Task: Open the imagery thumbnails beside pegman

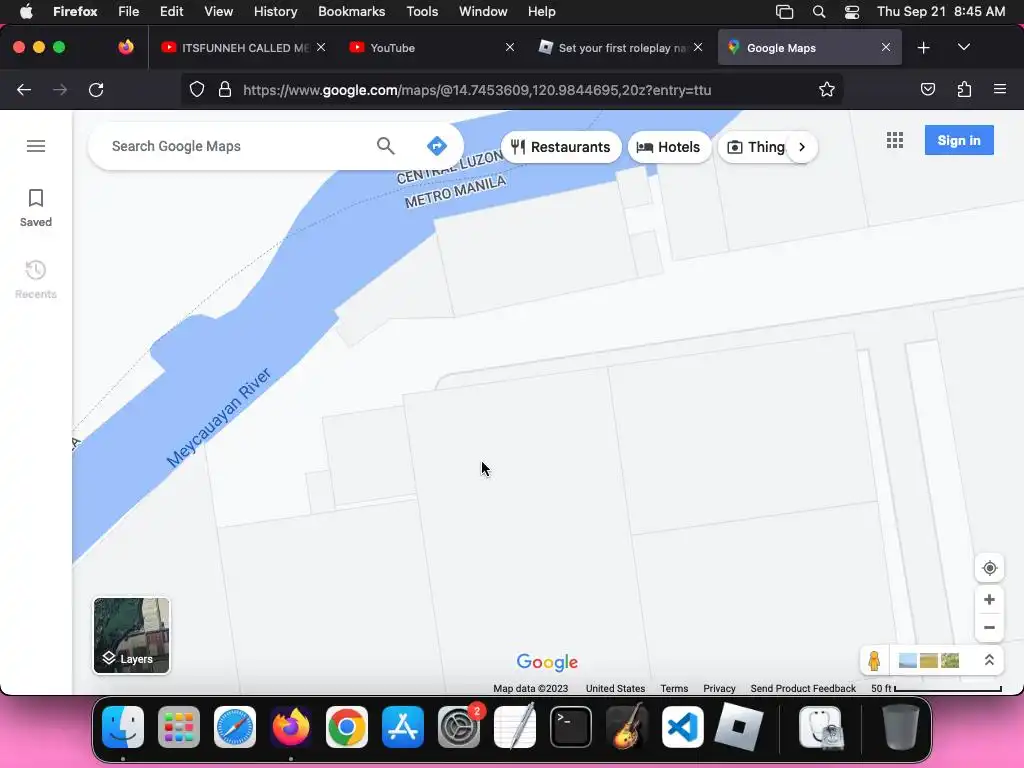Action: tap(929, 661)
